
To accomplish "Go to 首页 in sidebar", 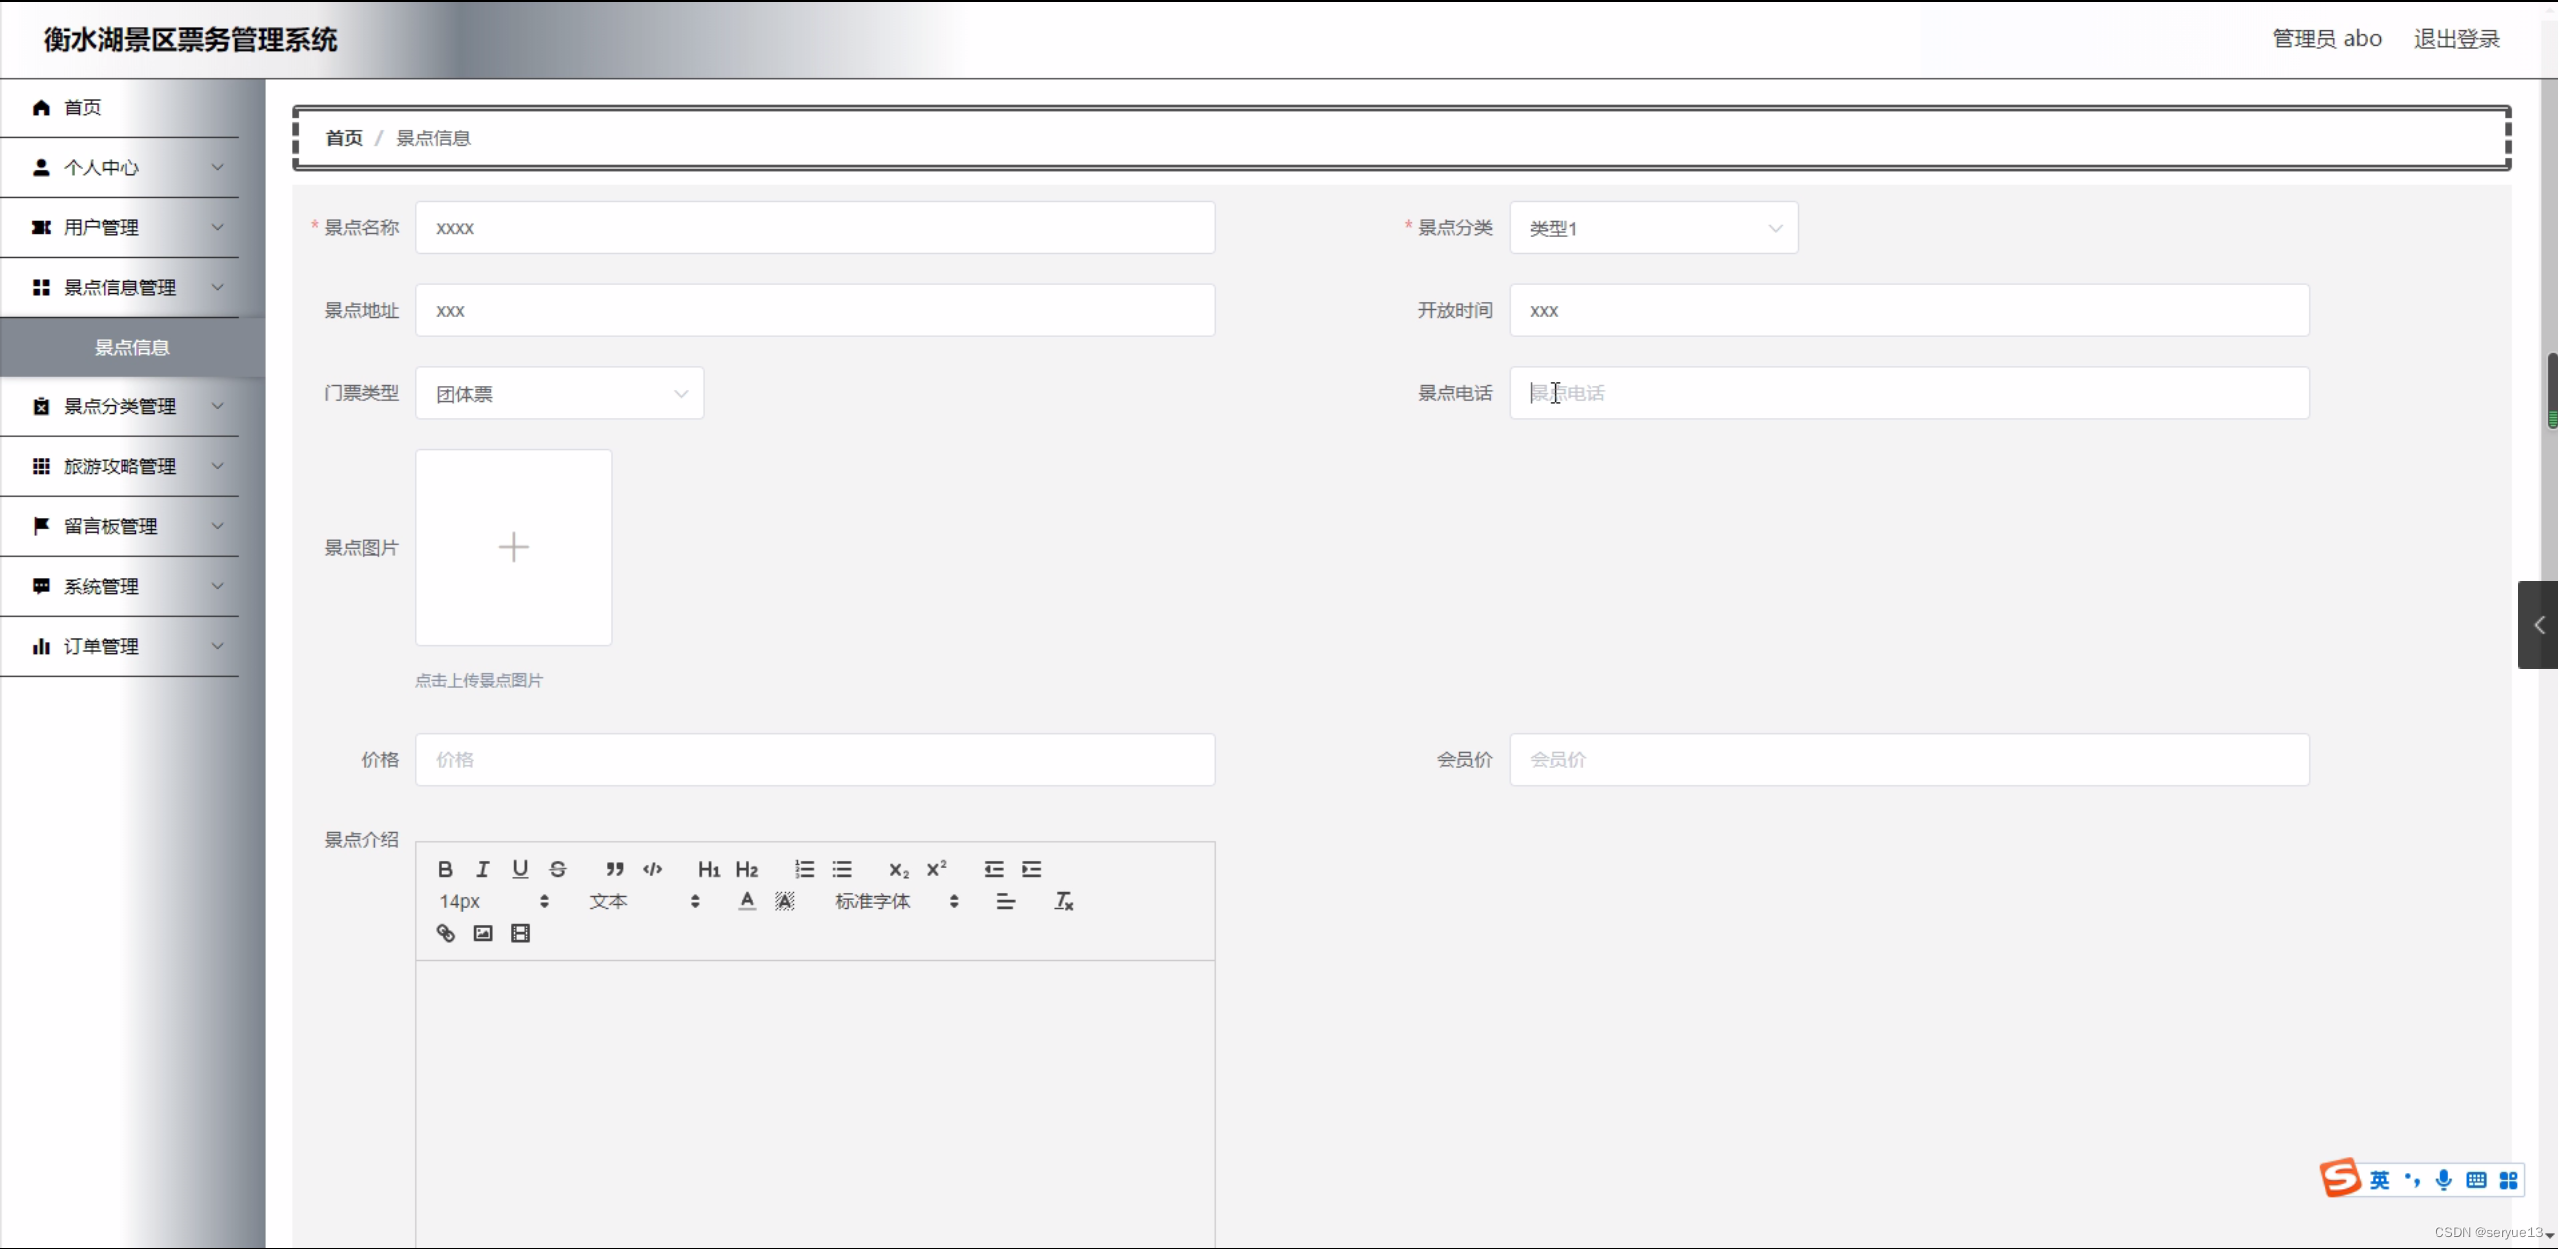I will pos(82,107).
